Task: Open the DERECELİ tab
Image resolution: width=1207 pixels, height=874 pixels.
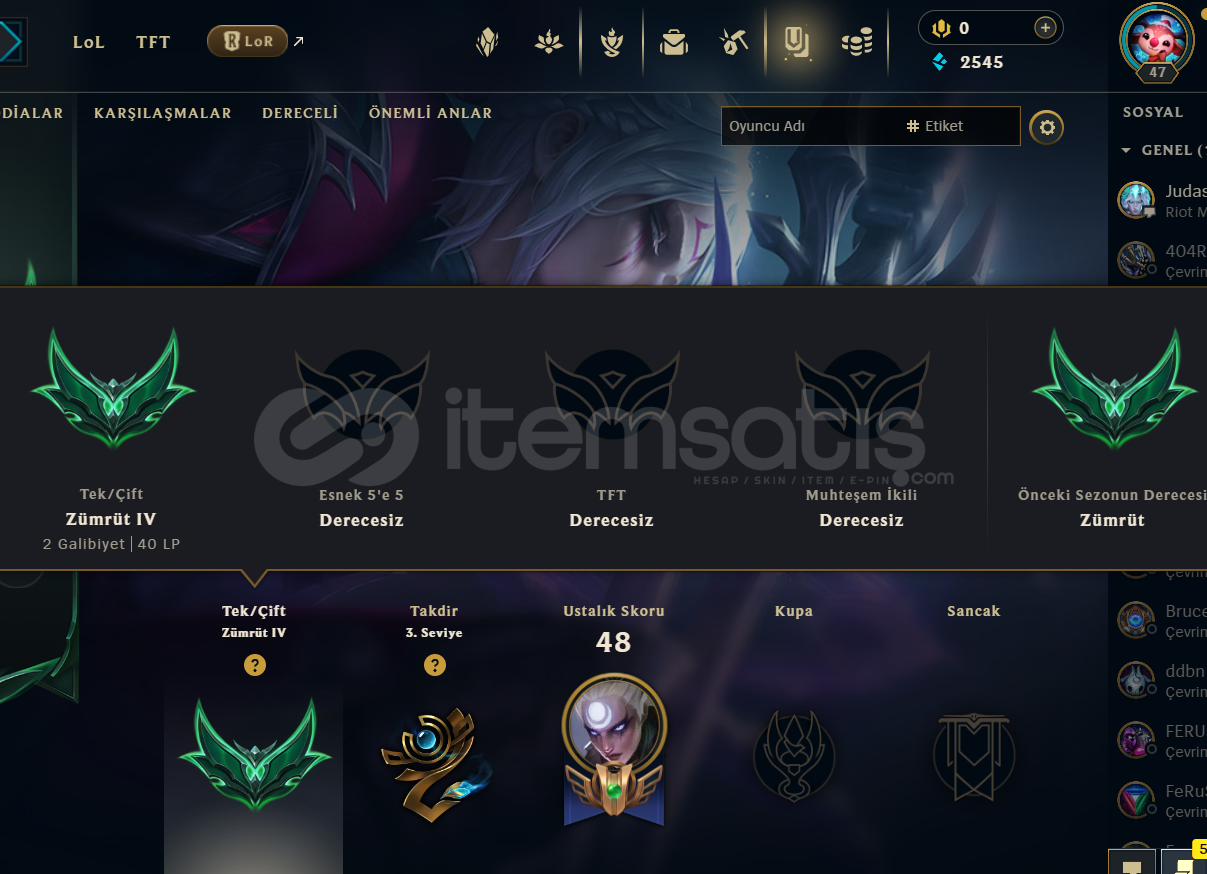Action: point(300,113)
